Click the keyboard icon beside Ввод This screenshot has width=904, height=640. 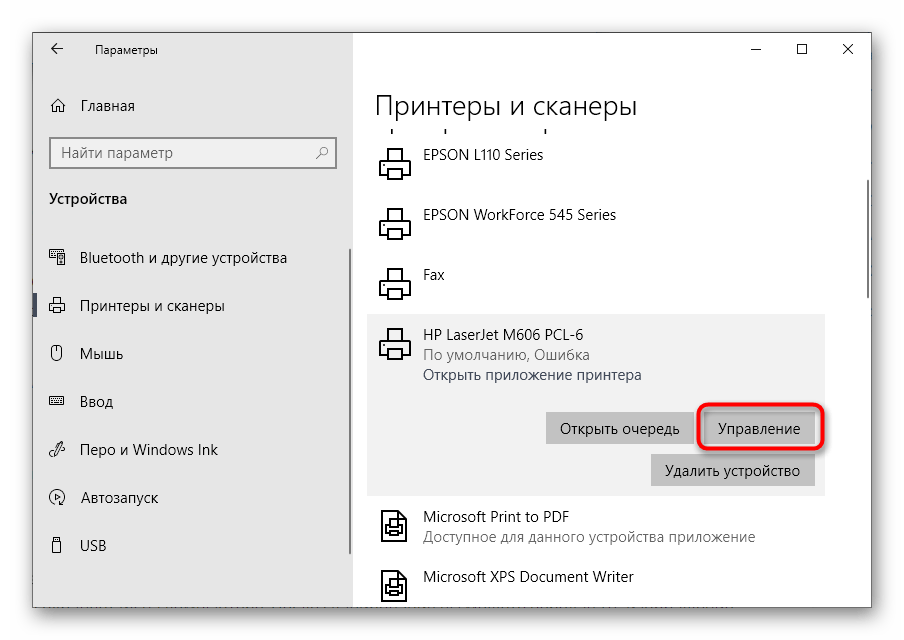(x=59, y=402)
